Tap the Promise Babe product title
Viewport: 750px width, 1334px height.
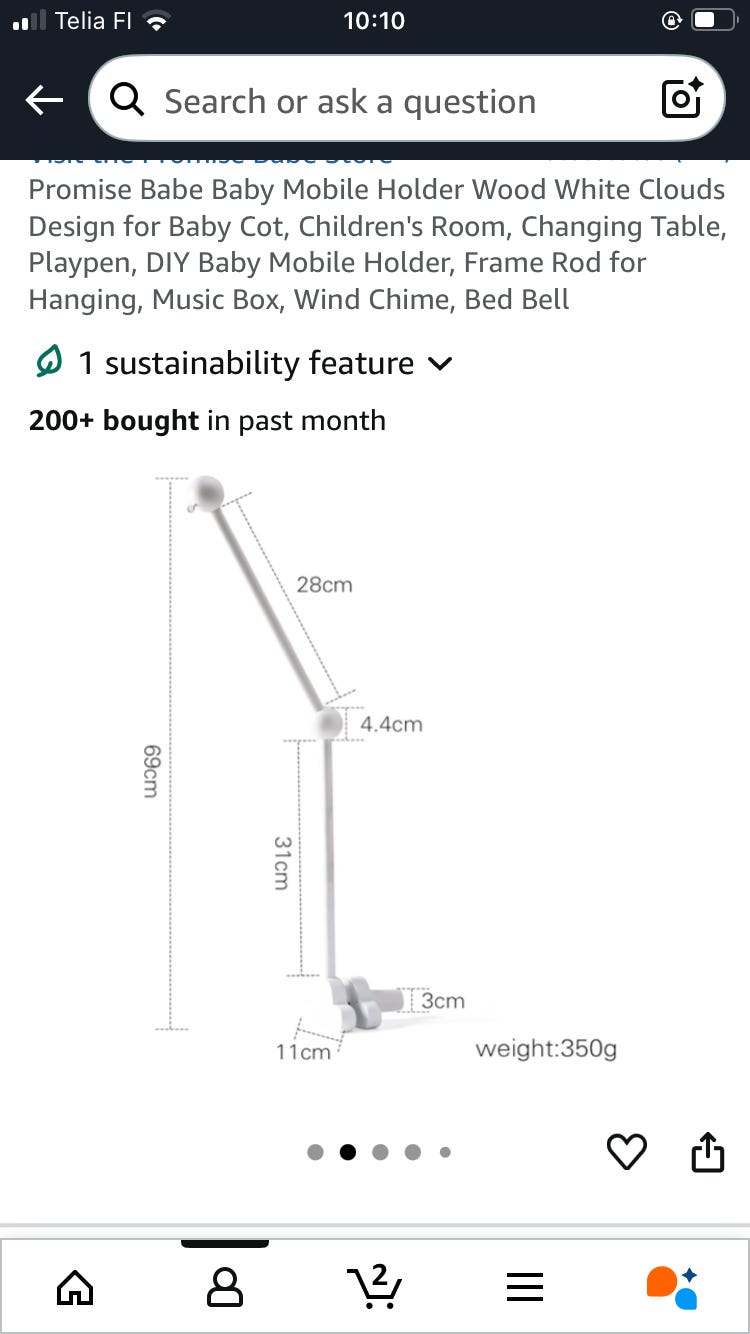pyautogui.click(x=376, y=244)
